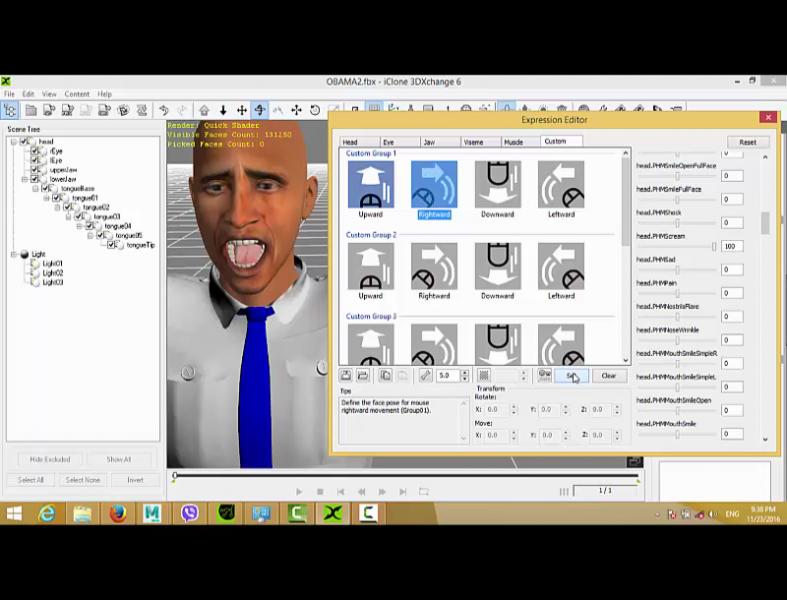Toggle the tongueTip checkbox
The width and height of the screenshot is (787, 600).
[111, 245]
